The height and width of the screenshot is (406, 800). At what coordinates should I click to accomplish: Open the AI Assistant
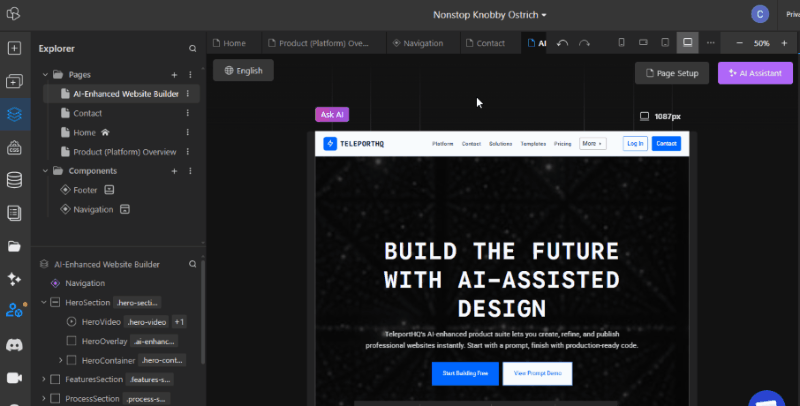coord(755,73)
